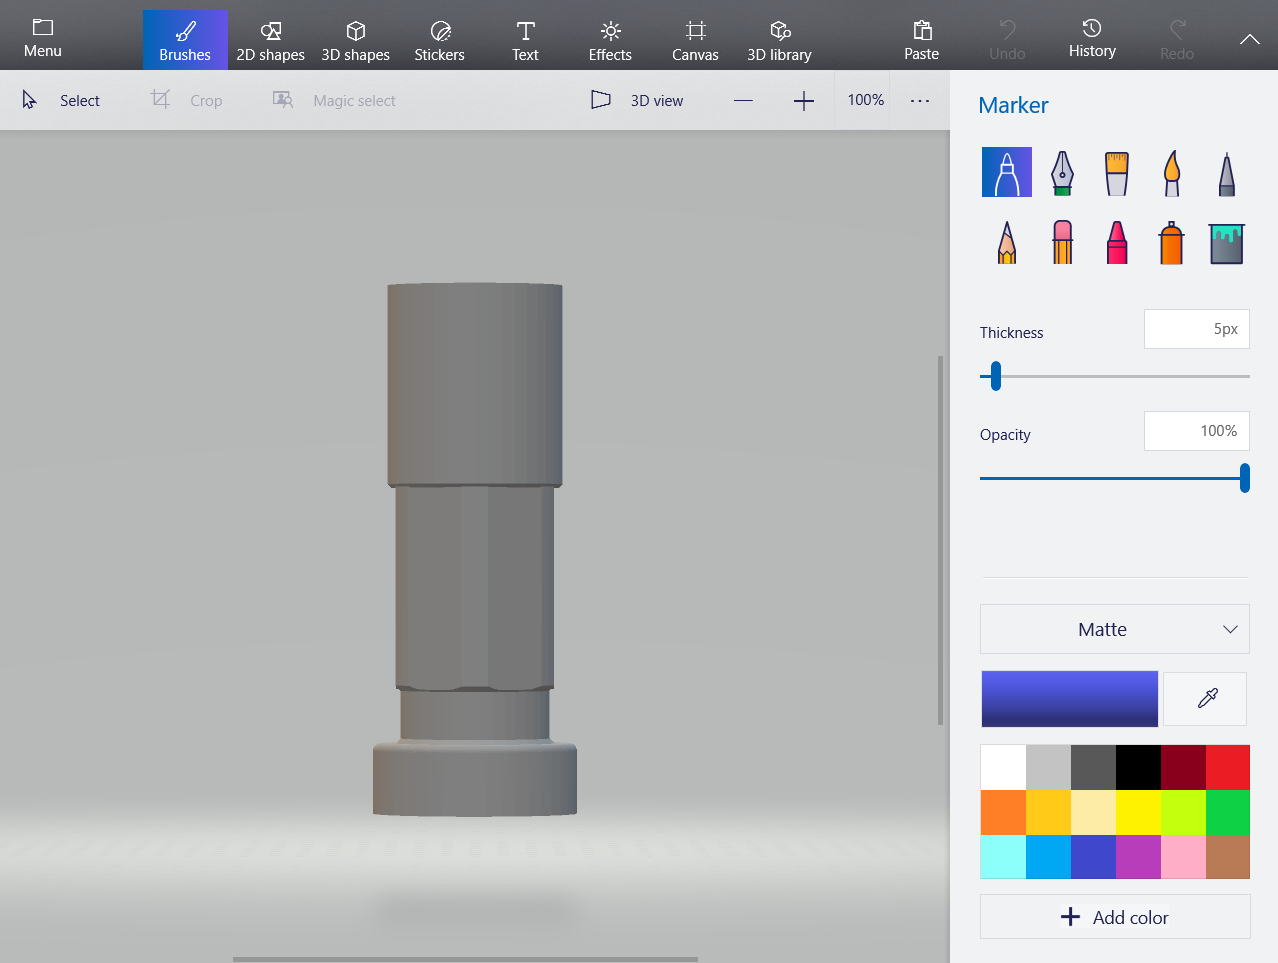Choose the Fill bucket tool

[x=1226, y=243]
